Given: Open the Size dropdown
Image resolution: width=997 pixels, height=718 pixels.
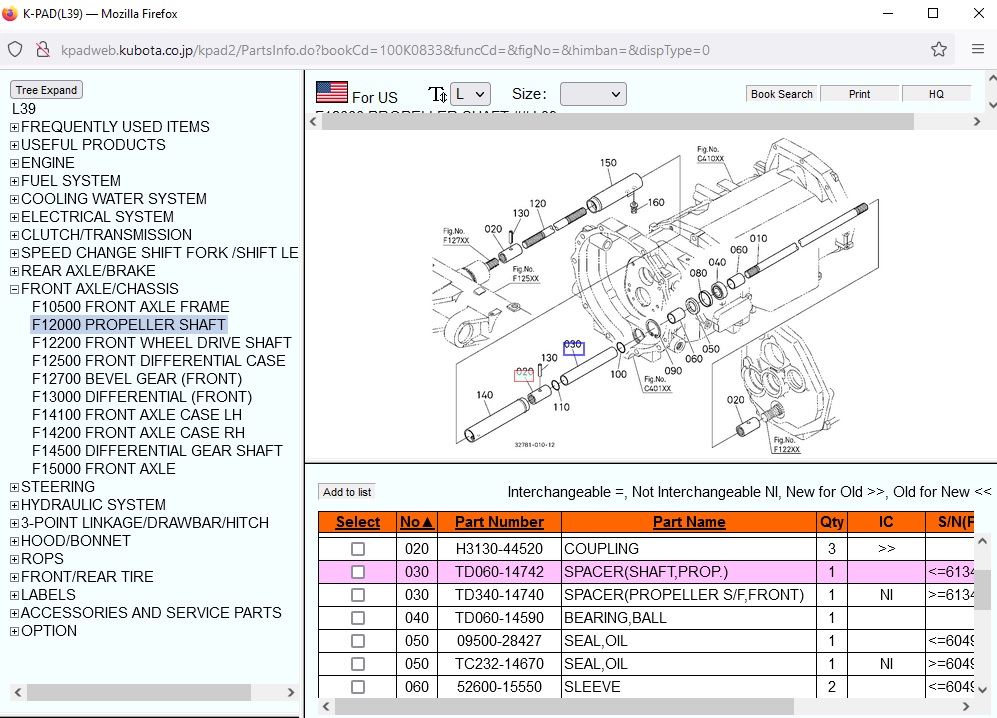Looking at the screenshot, I should coord(593,94).
